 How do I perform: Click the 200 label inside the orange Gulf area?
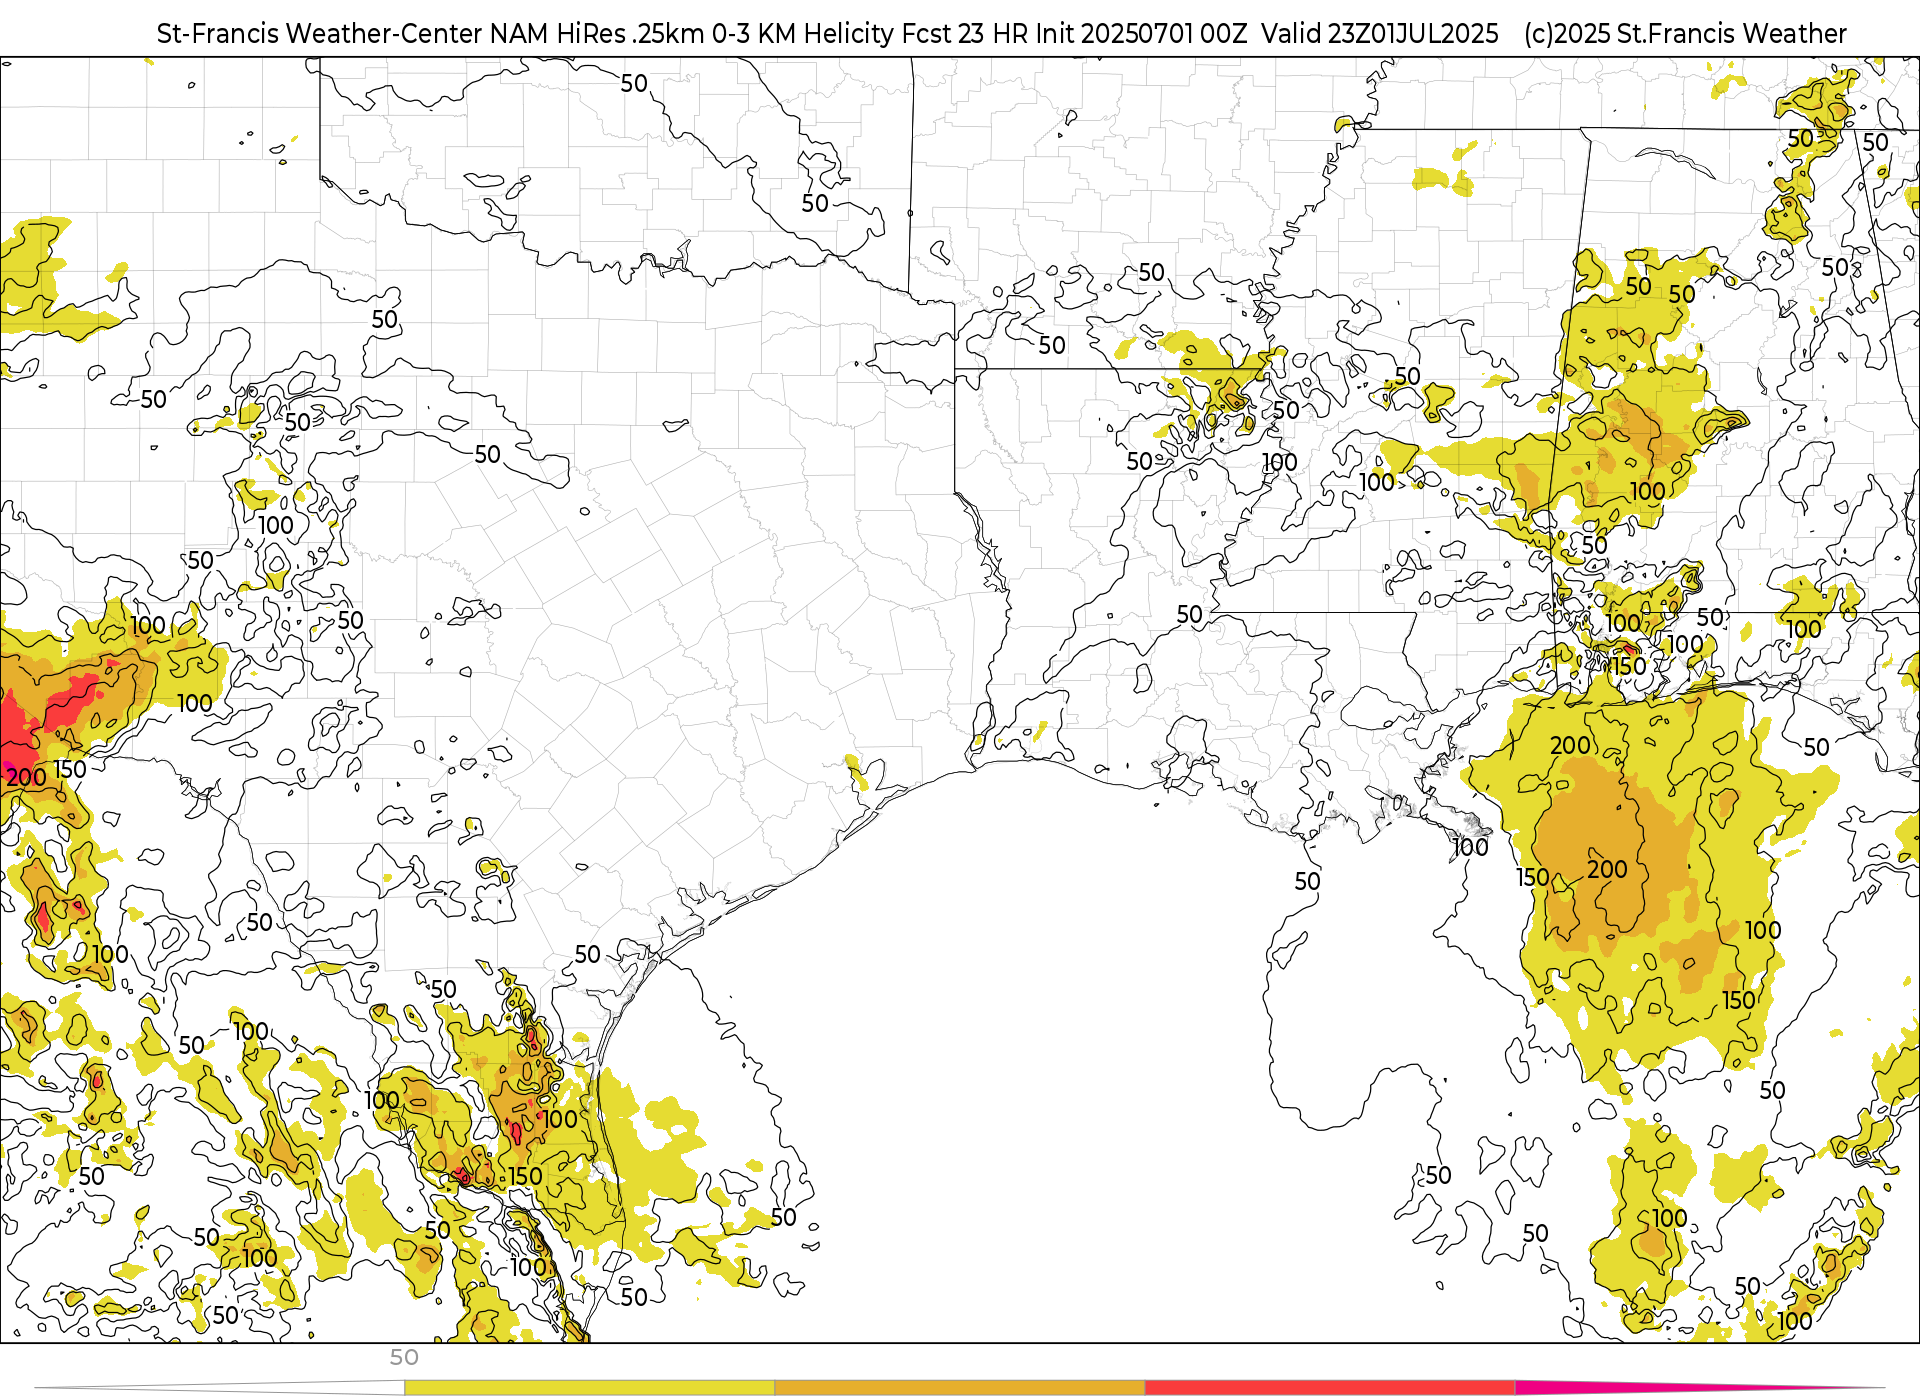(1607, 869)
